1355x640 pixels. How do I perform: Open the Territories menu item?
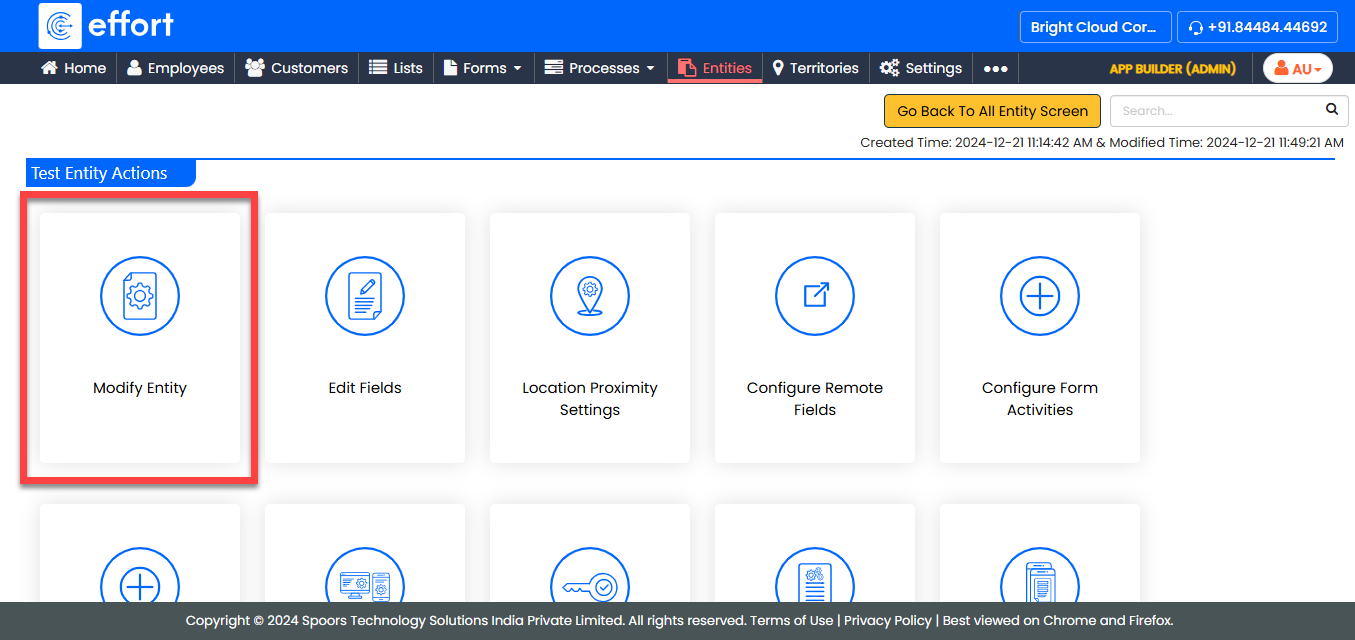coord(815,68)
